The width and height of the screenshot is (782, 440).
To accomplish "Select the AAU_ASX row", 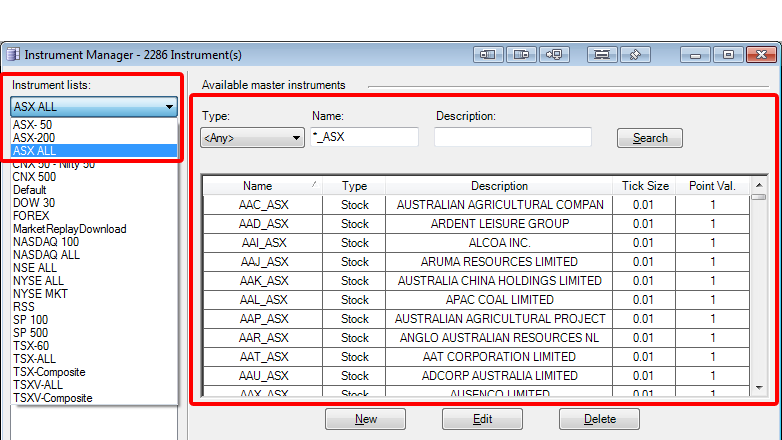I will 476,376.
